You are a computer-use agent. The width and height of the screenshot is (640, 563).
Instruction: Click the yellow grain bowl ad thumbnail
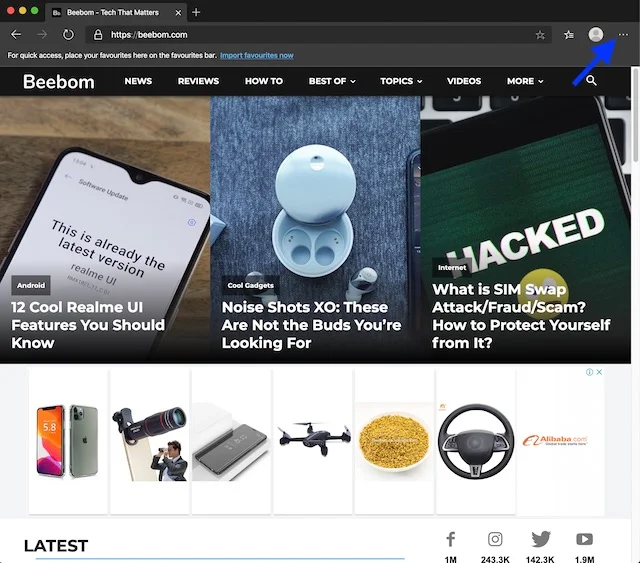(x=394, y=441)
